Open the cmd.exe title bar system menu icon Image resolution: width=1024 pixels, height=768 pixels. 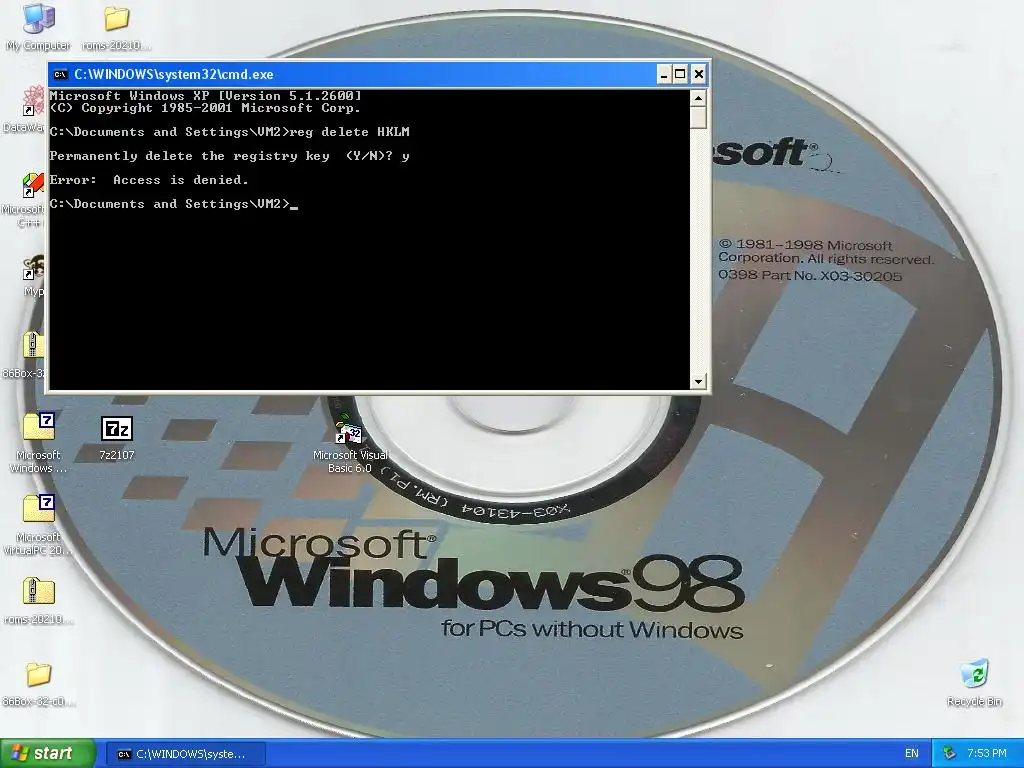60,74
